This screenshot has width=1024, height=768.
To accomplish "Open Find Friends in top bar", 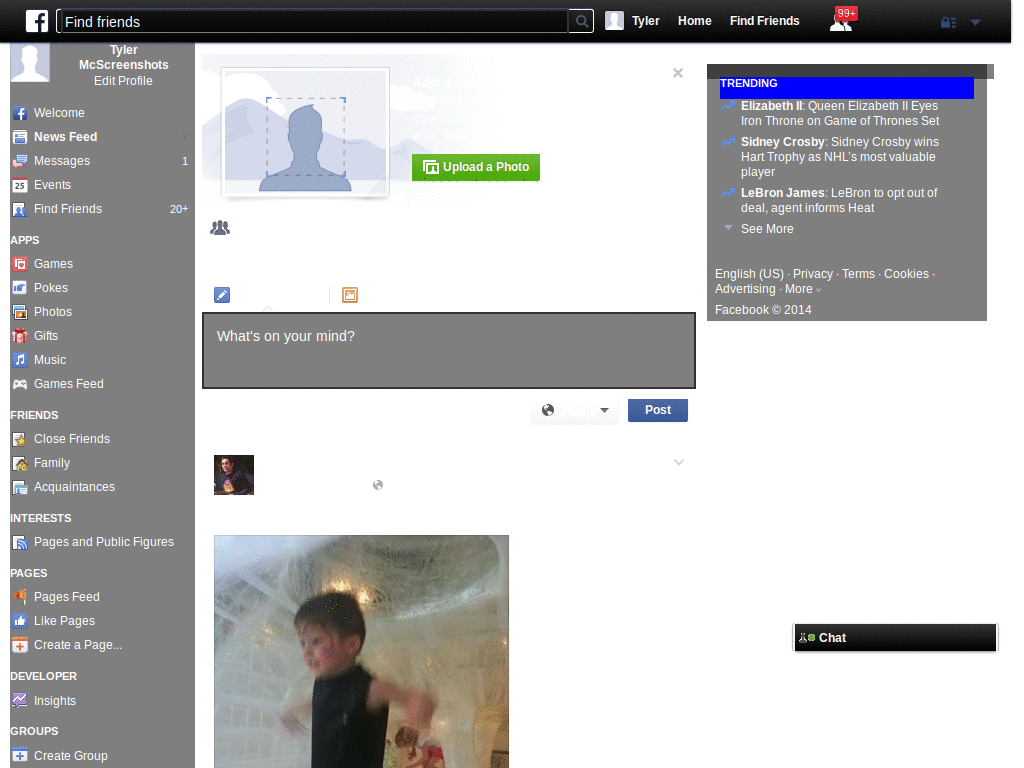I will (x=764, y=21).
